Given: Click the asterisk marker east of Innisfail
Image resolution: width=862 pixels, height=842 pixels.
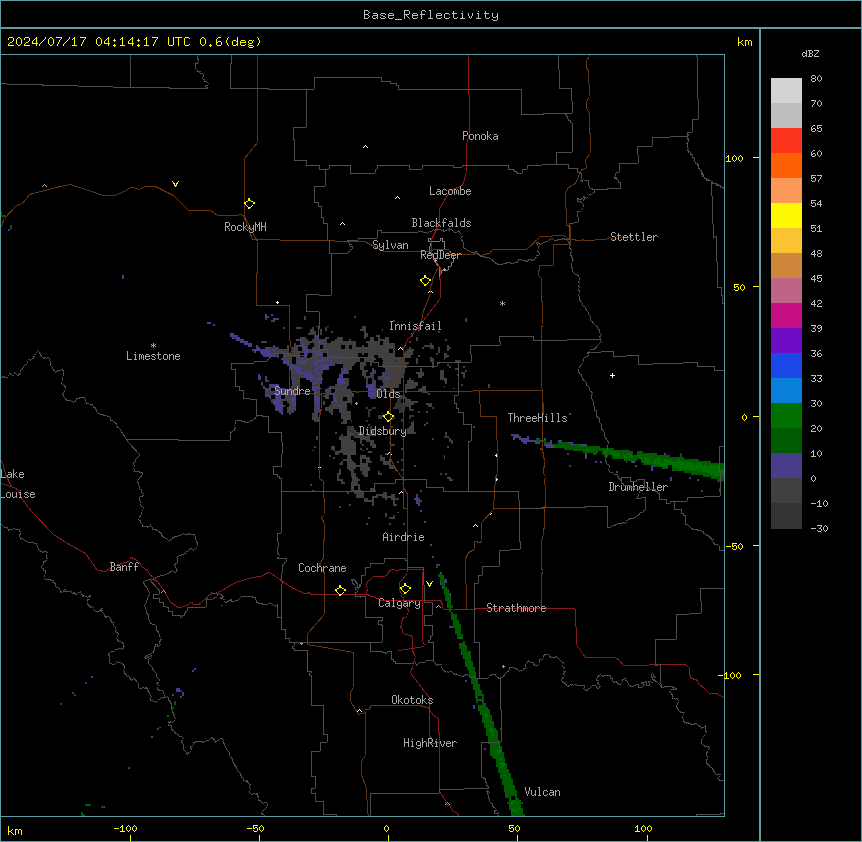Looking at the screenshot, I should [502, 303].
